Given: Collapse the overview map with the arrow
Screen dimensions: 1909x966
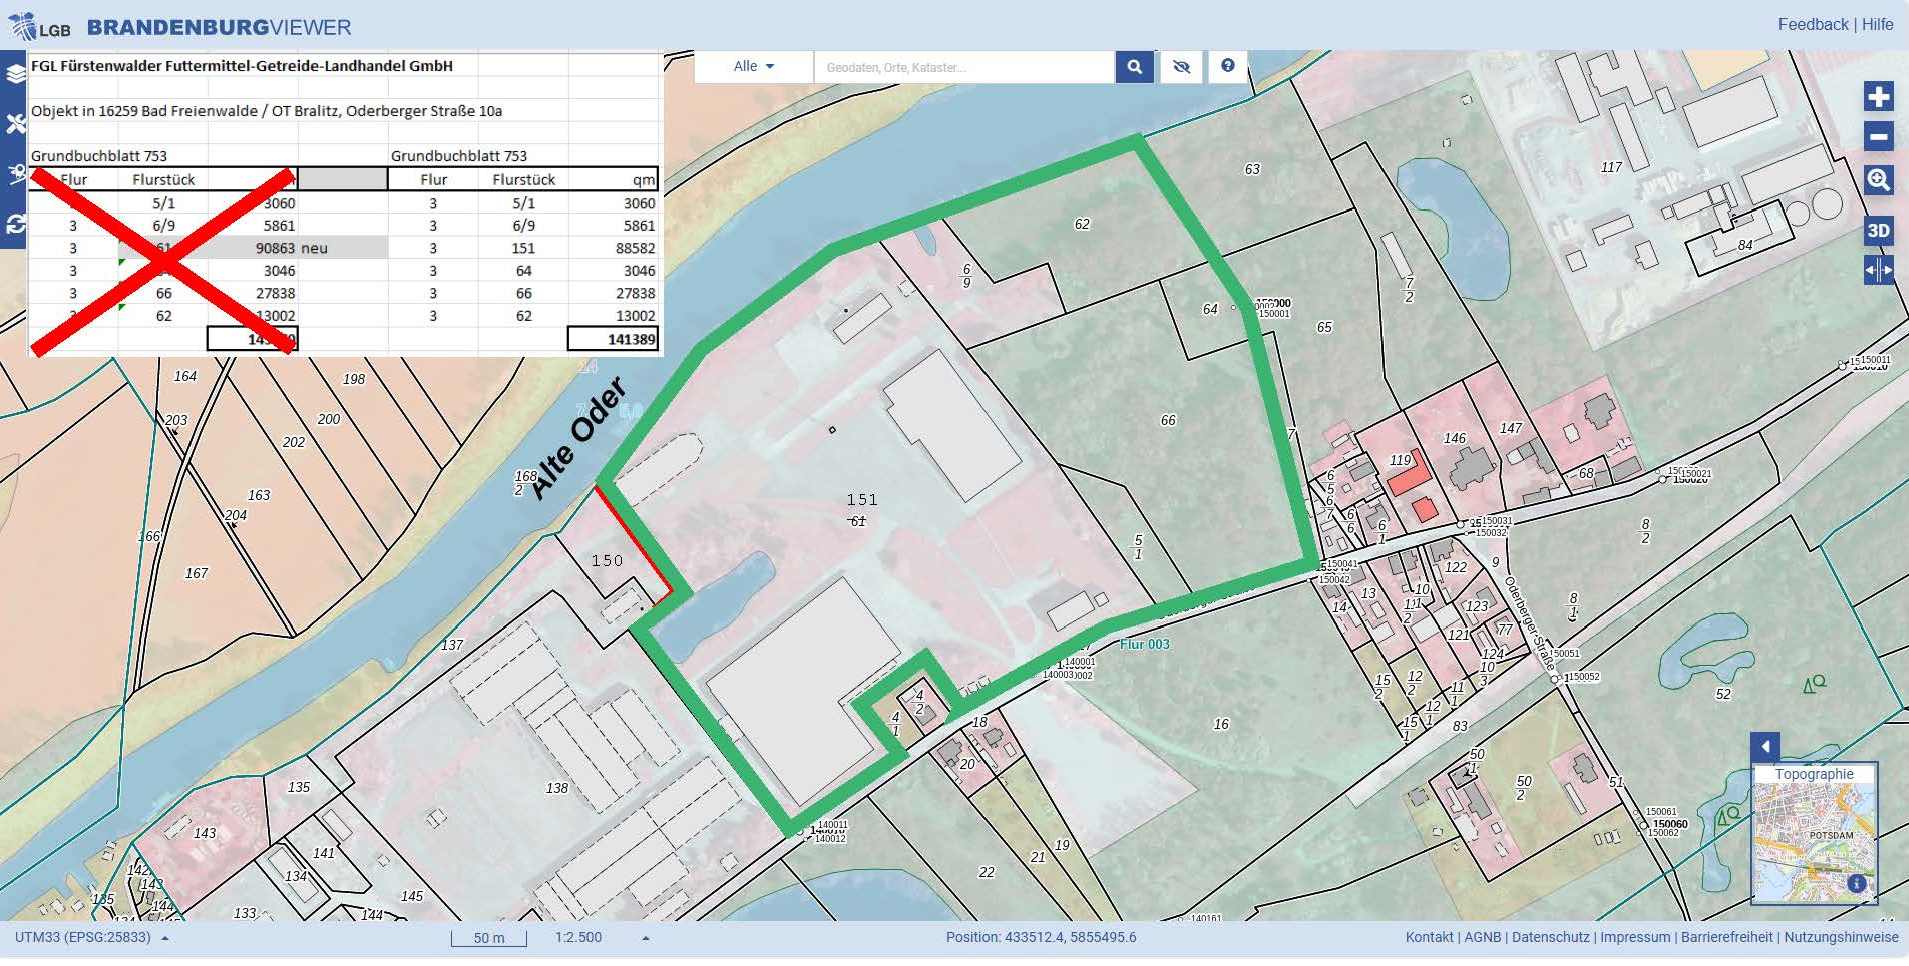Looking at the screenshot, I should click(1765, 747).
